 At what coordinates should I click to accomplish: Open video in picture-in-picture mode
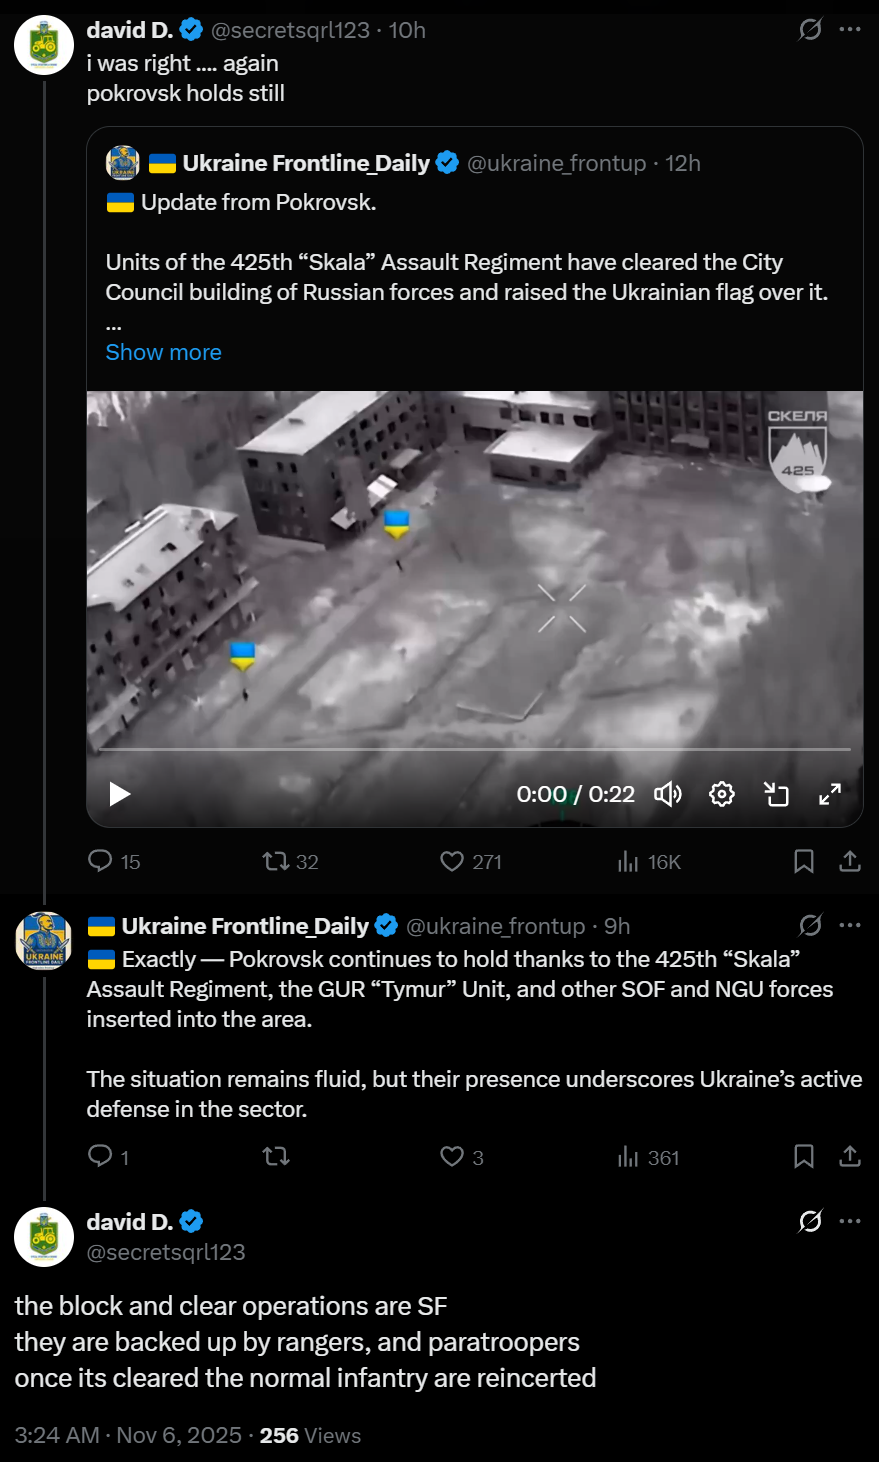(x=777, y=794)
